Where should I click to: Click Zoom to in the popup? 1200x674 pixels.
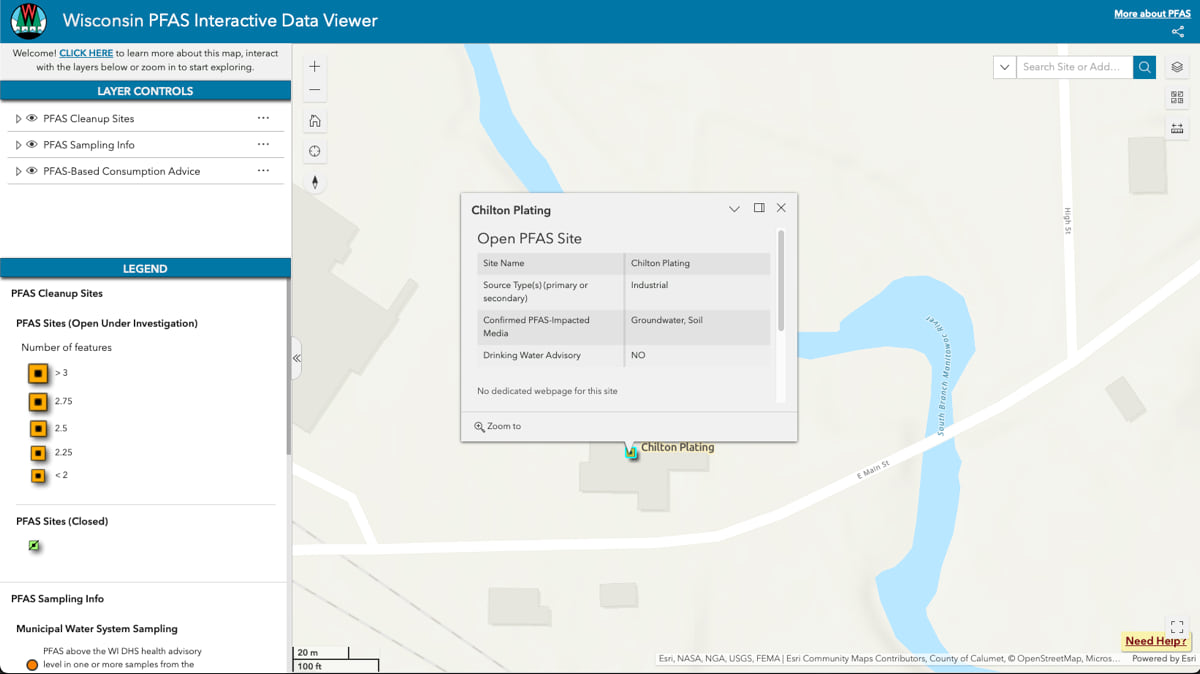click(498, 426)
